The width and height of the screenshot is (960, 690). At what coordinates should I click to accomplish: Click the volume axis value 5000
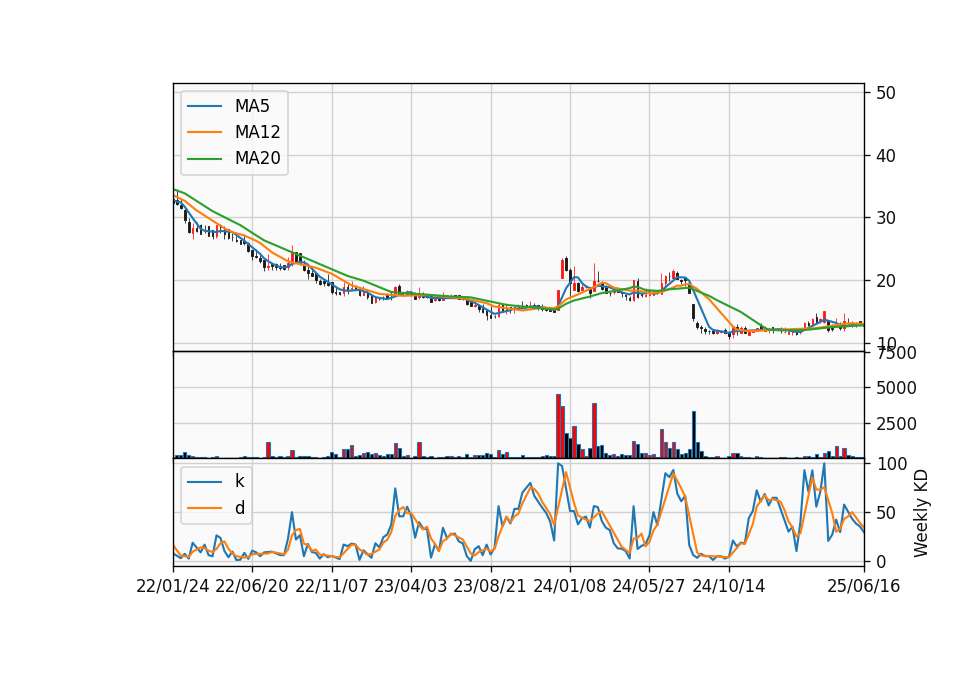(x=896, y=388)
